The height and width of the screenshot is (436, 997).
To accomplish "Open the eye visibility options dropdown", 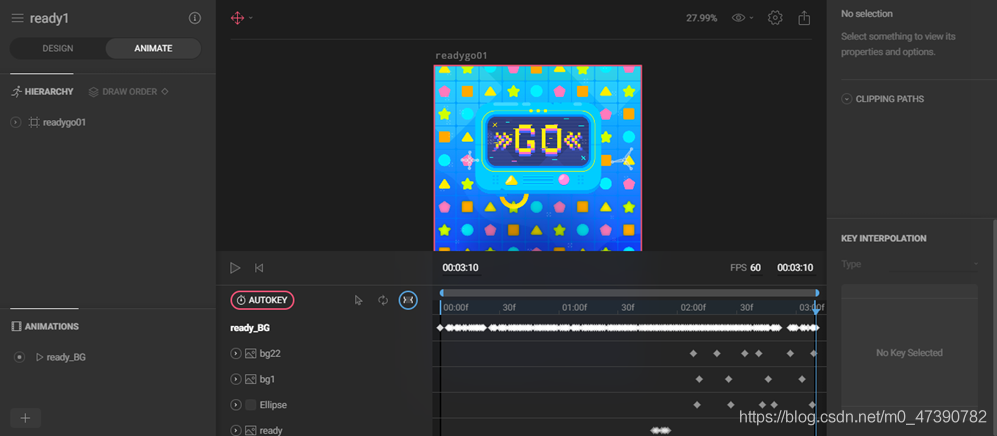I will [x=742, y=18].
